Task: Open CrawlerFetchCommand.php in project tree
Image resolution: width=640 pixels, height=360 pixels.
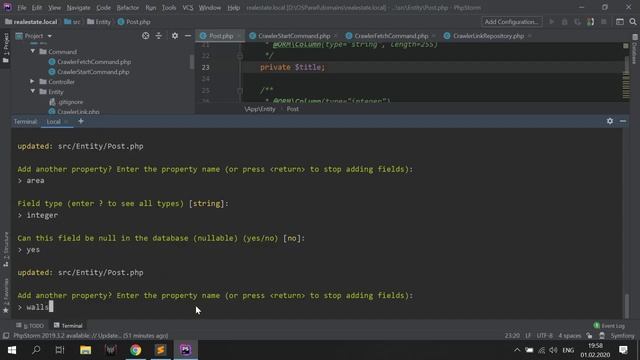Action: click(90, 62)
